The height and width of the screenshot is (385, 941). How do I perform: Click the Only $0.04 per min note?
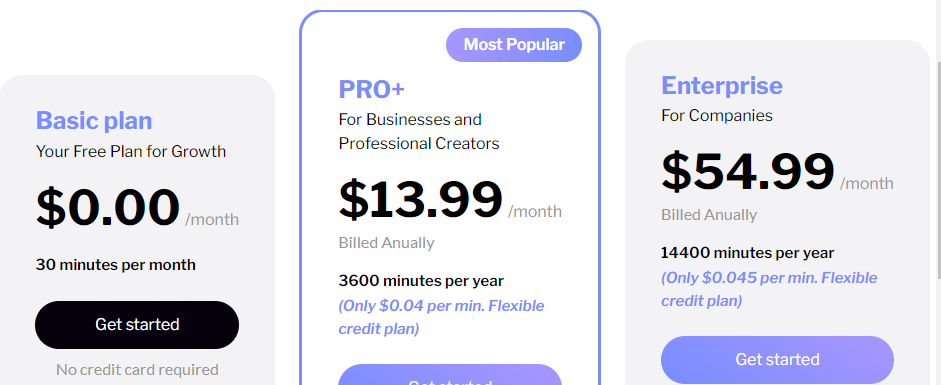442,317
